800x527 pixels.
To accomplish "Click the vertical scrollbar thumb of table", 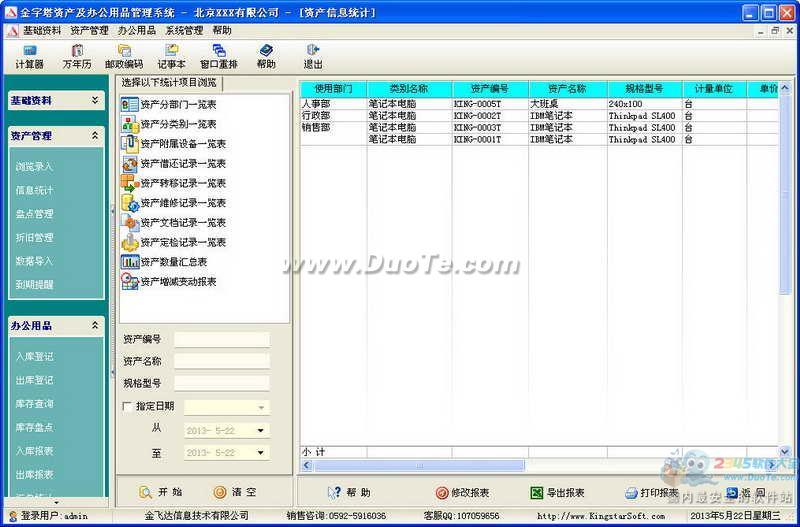I will [x=785, y=193].
